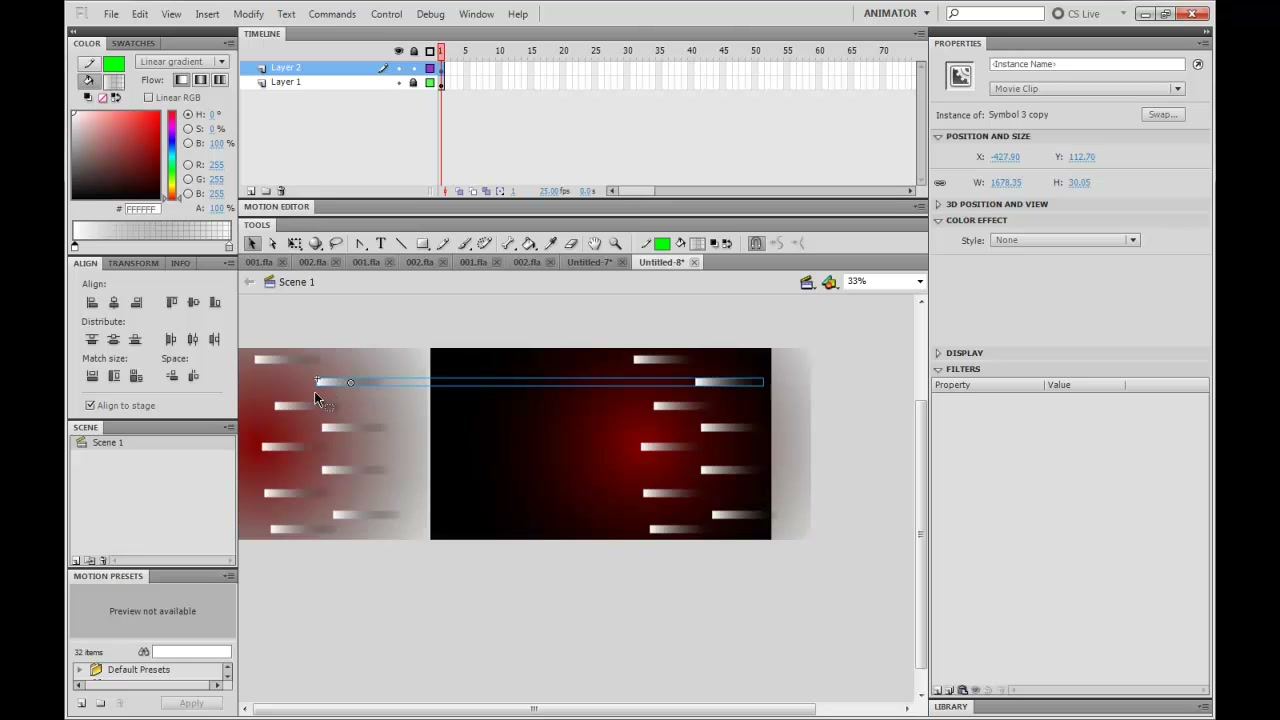The image size is (1280, 720).
Task: Select the H hue radio button
Action: (188, 115)
